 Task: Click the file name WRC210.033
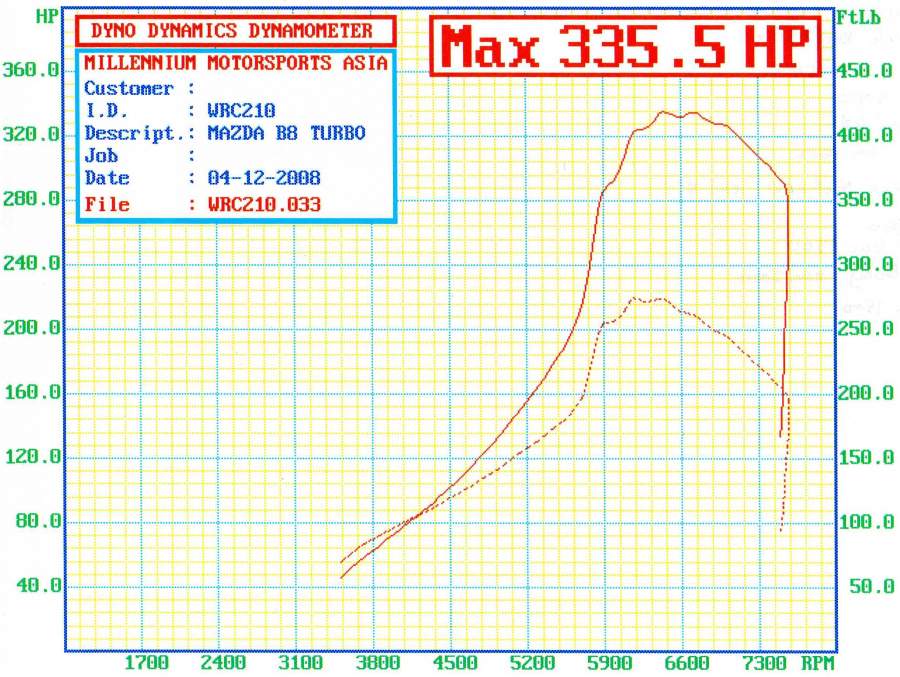(264, 205)
